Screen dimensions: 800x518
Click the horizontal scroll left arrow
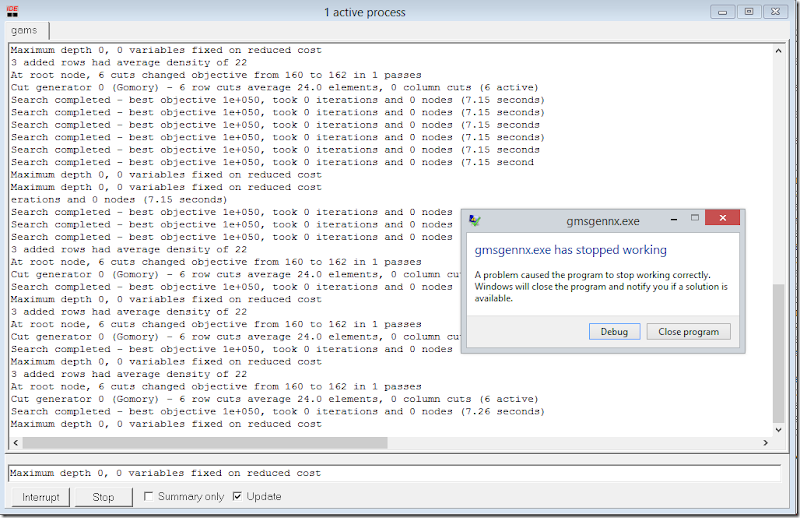16,442
